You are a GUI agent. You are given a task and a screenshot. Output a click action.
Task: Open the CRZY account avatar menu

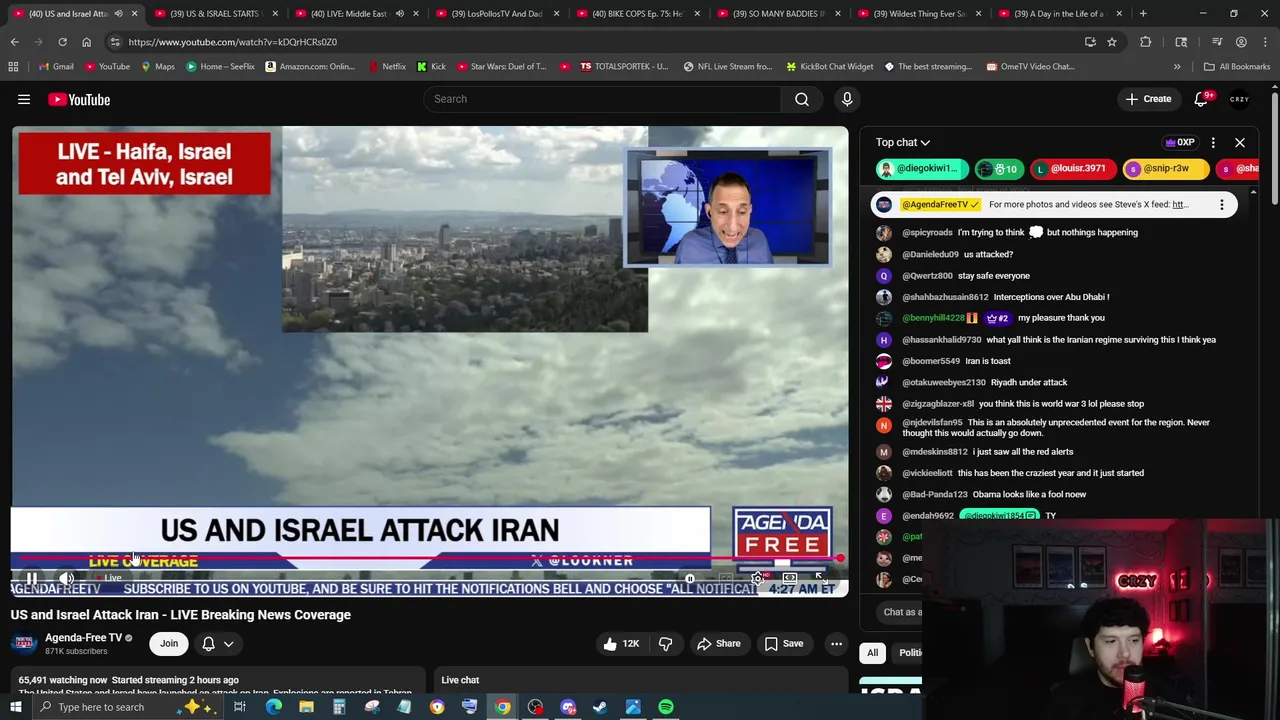click(x=1240, y=99)
